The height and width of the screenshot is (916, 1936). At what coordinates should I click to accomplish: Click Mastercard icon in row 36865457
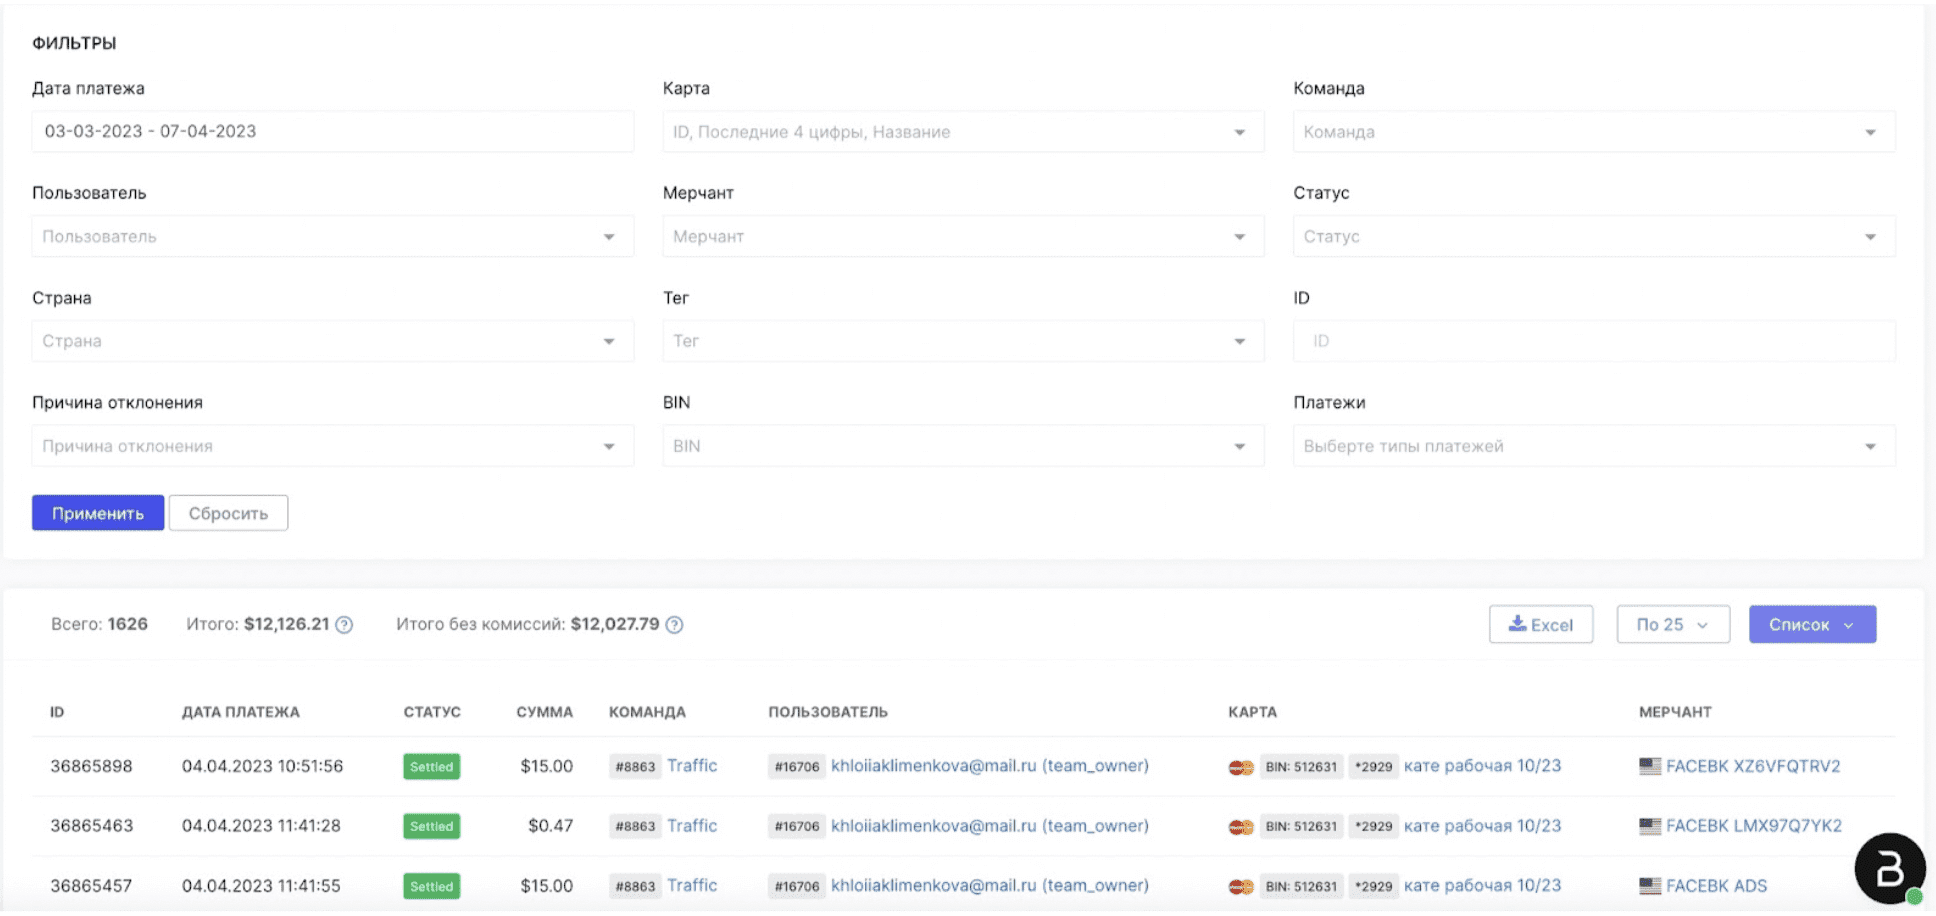pos(1241,887)
